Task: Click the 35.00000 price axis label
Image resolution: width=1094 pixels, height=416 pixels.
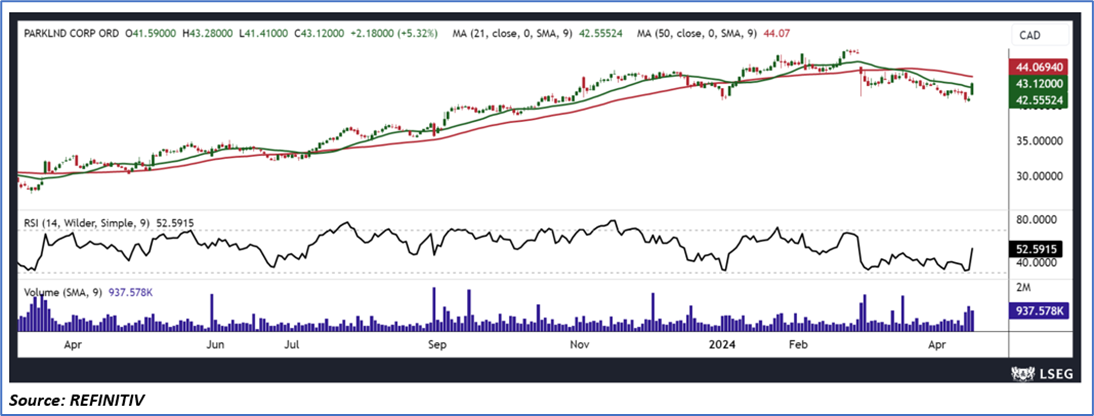Action: click(1040, 140)
